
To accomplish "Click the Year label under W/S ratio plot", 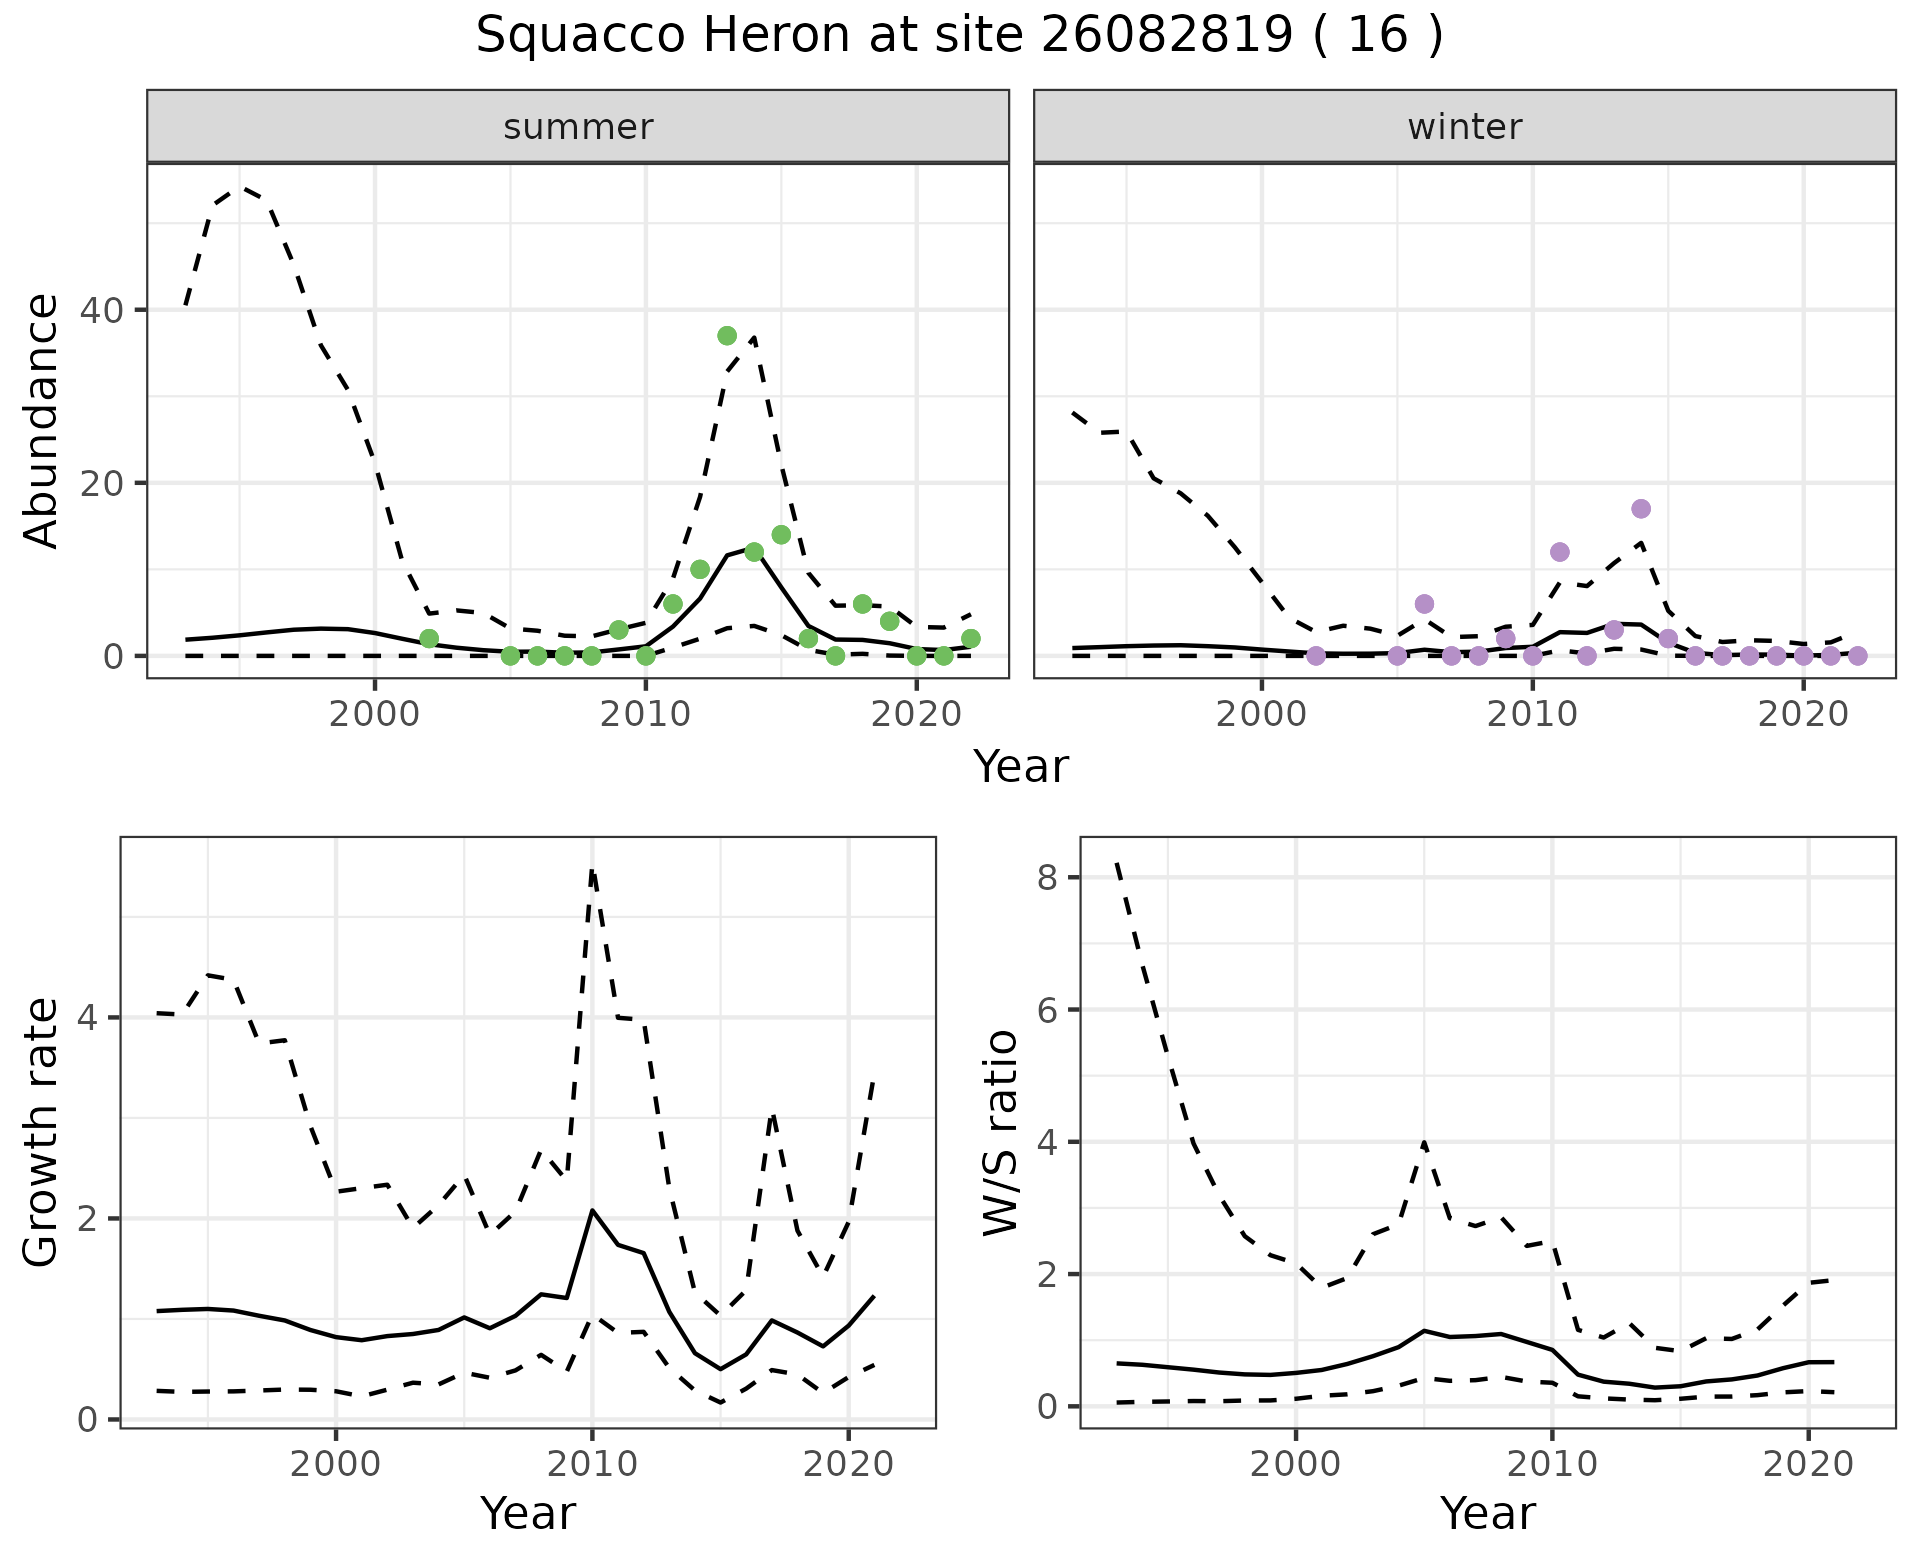I will [1487, 1513].
